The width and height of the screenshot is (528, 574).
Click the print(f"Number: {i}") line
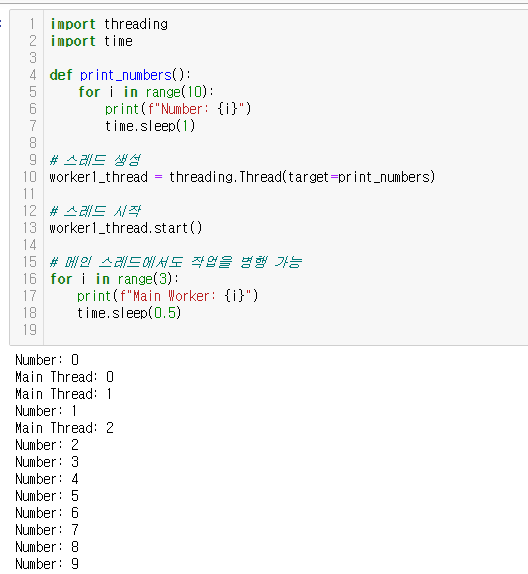tap(178, 109)
